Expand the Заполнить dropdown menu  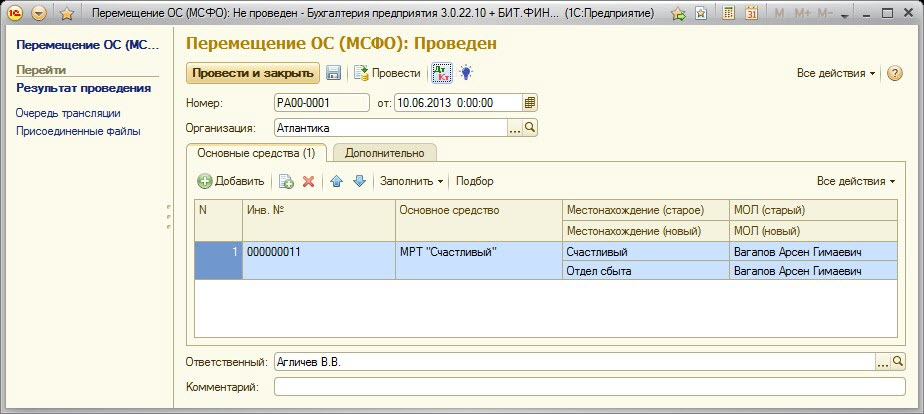tap(412, 181)
